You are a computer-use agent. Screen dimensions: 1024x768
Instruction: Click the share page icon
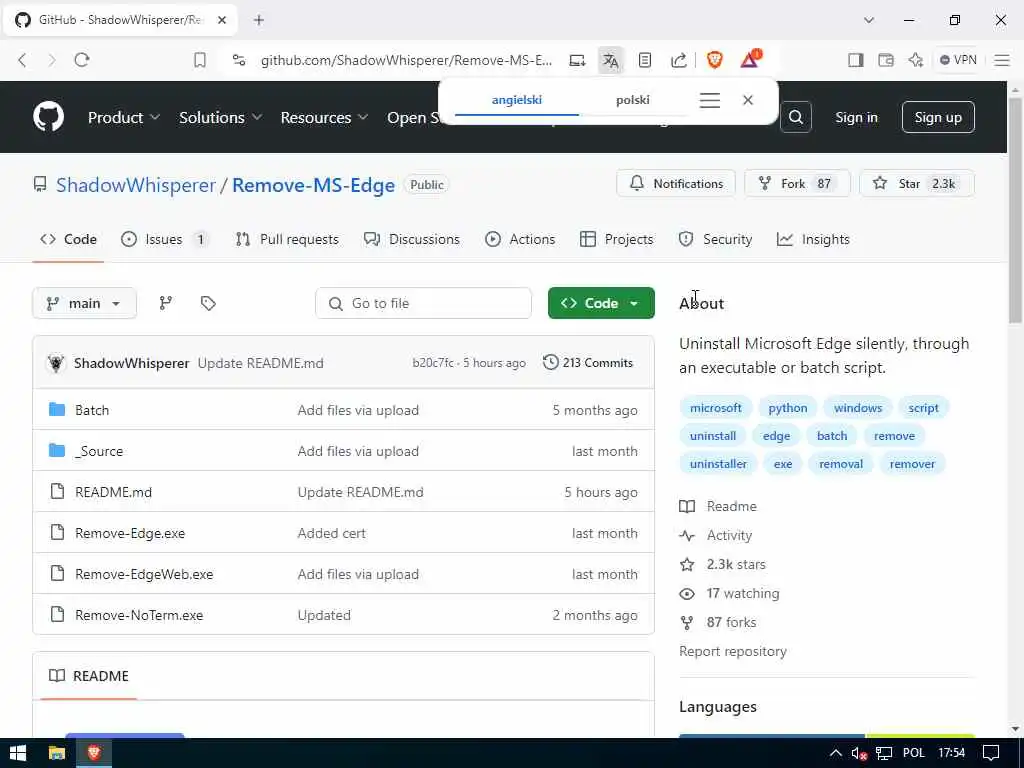point(679,60)
